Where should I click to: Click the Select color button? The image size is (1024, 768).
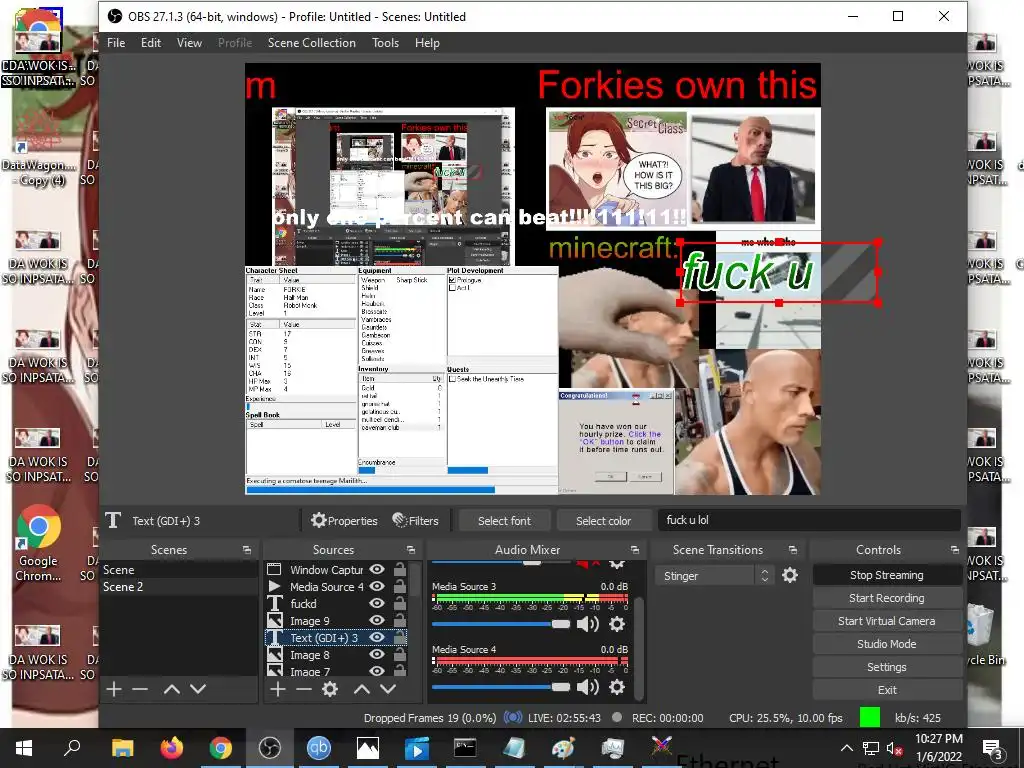click(603, 520)
